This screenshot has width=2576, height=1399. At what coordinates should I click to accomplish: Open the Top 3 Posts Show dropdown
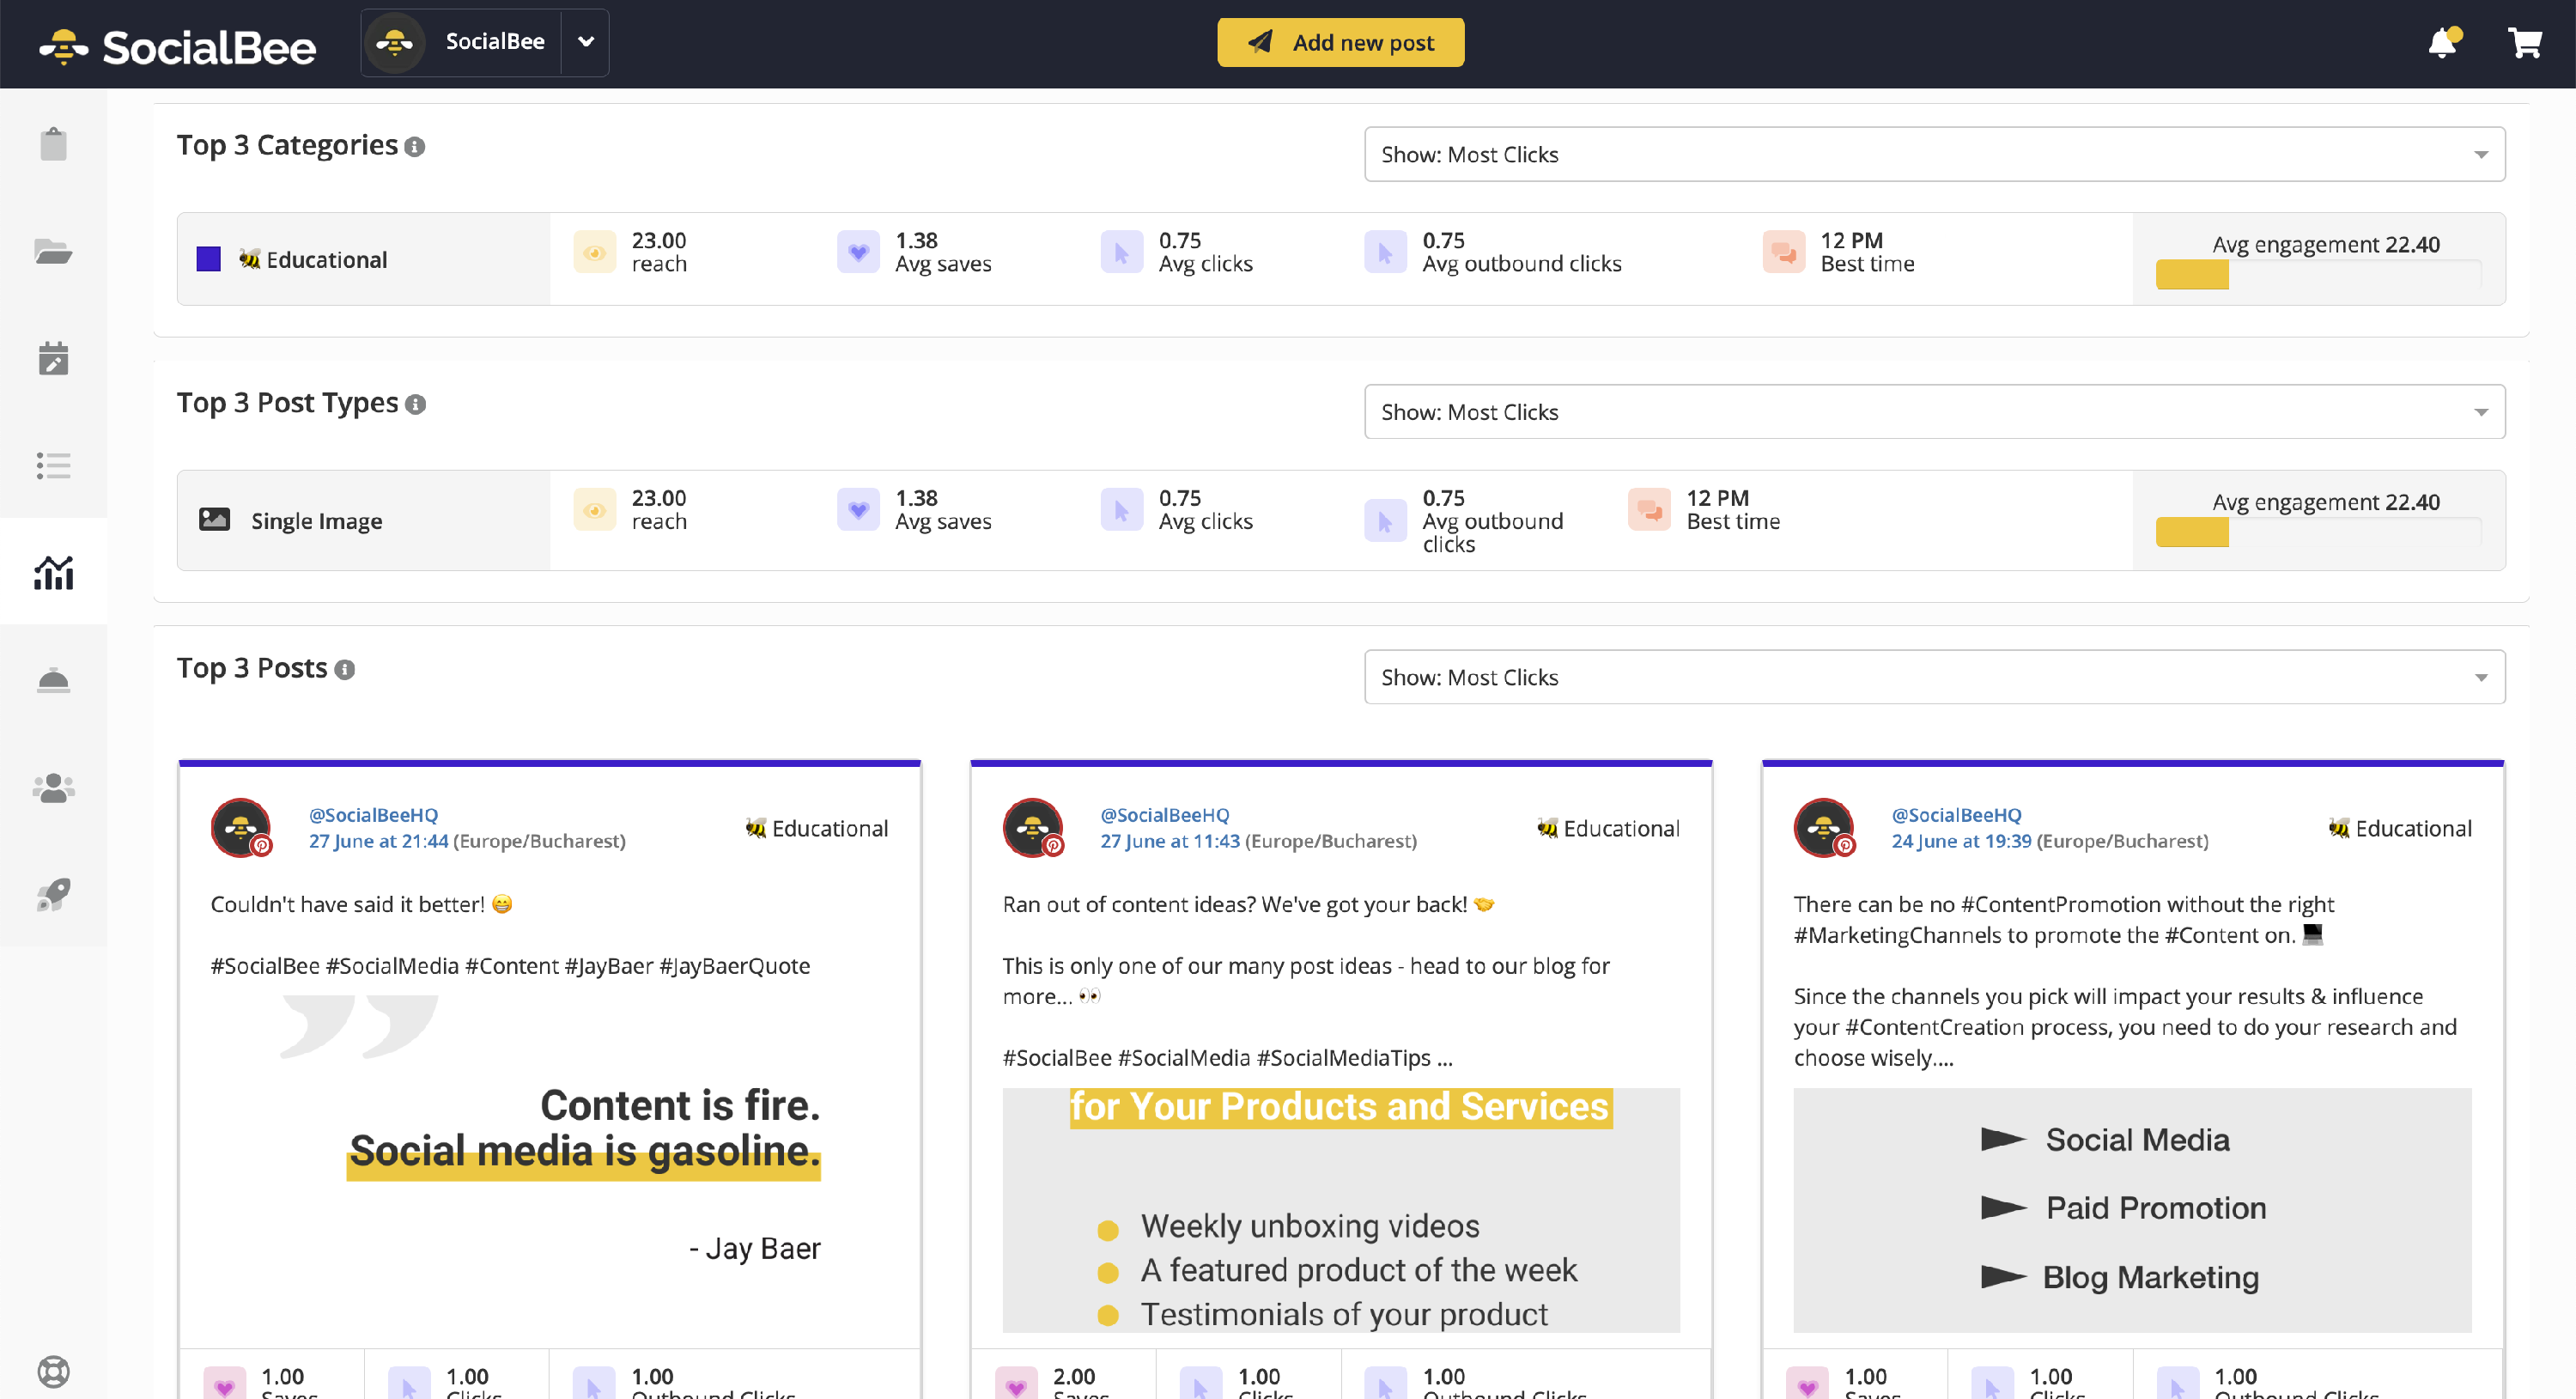click(x=1934, y=677)
